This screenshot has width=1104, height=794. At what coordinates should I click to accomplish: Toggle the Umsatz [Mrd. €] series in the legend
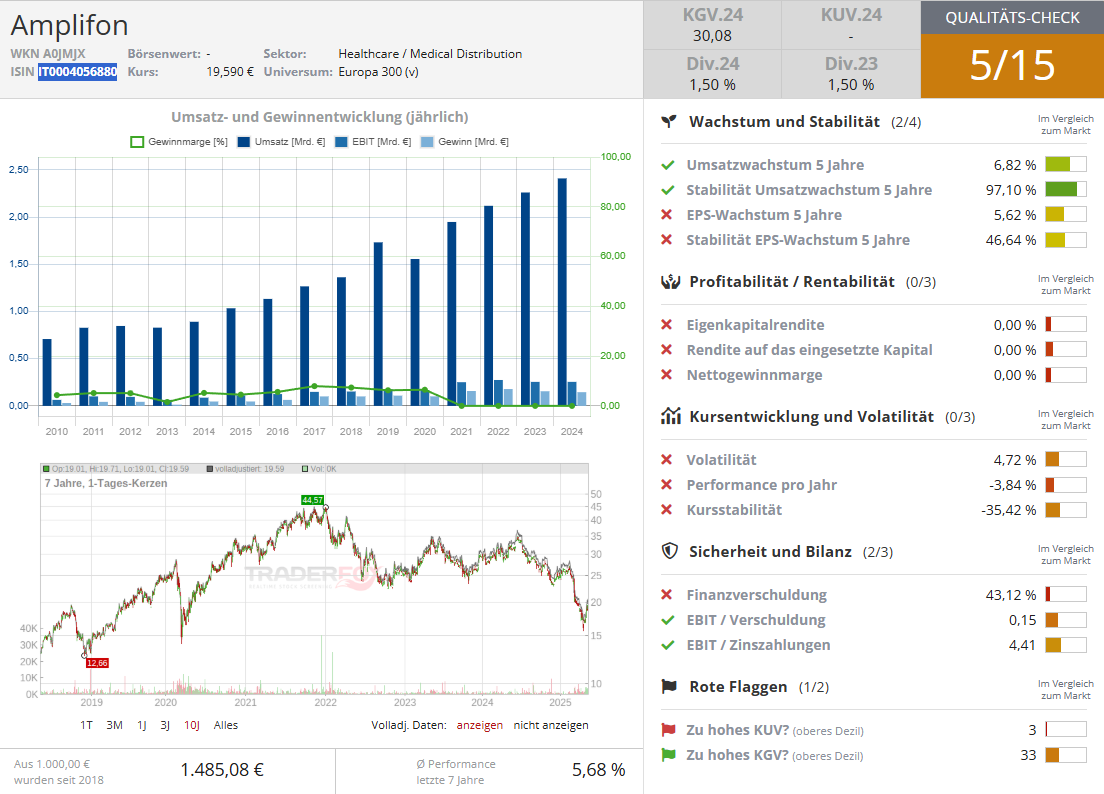tap(281, 142)
